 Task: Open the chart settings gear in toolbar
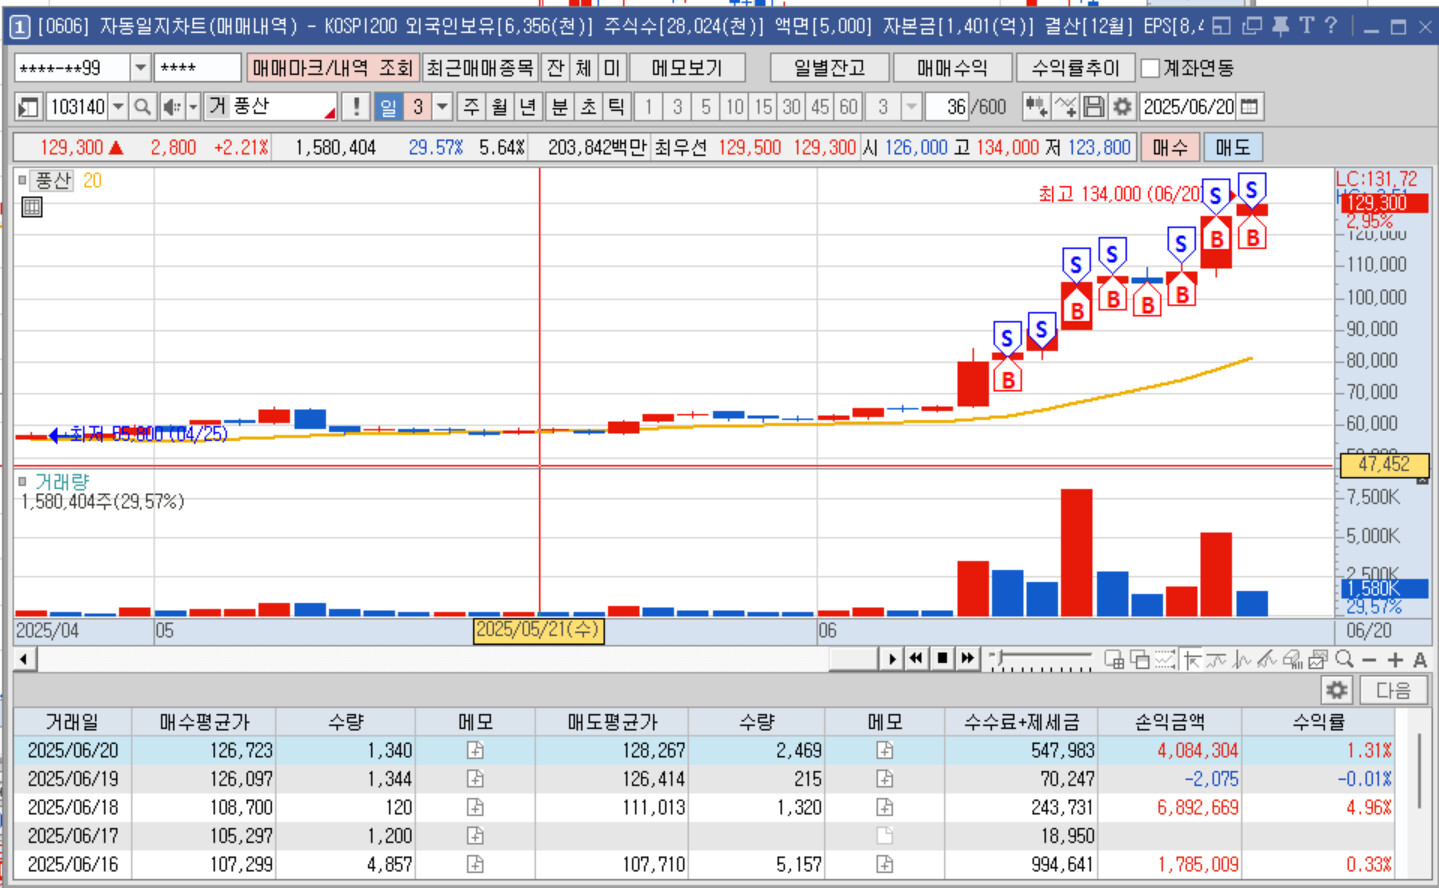click(1123, 106)
